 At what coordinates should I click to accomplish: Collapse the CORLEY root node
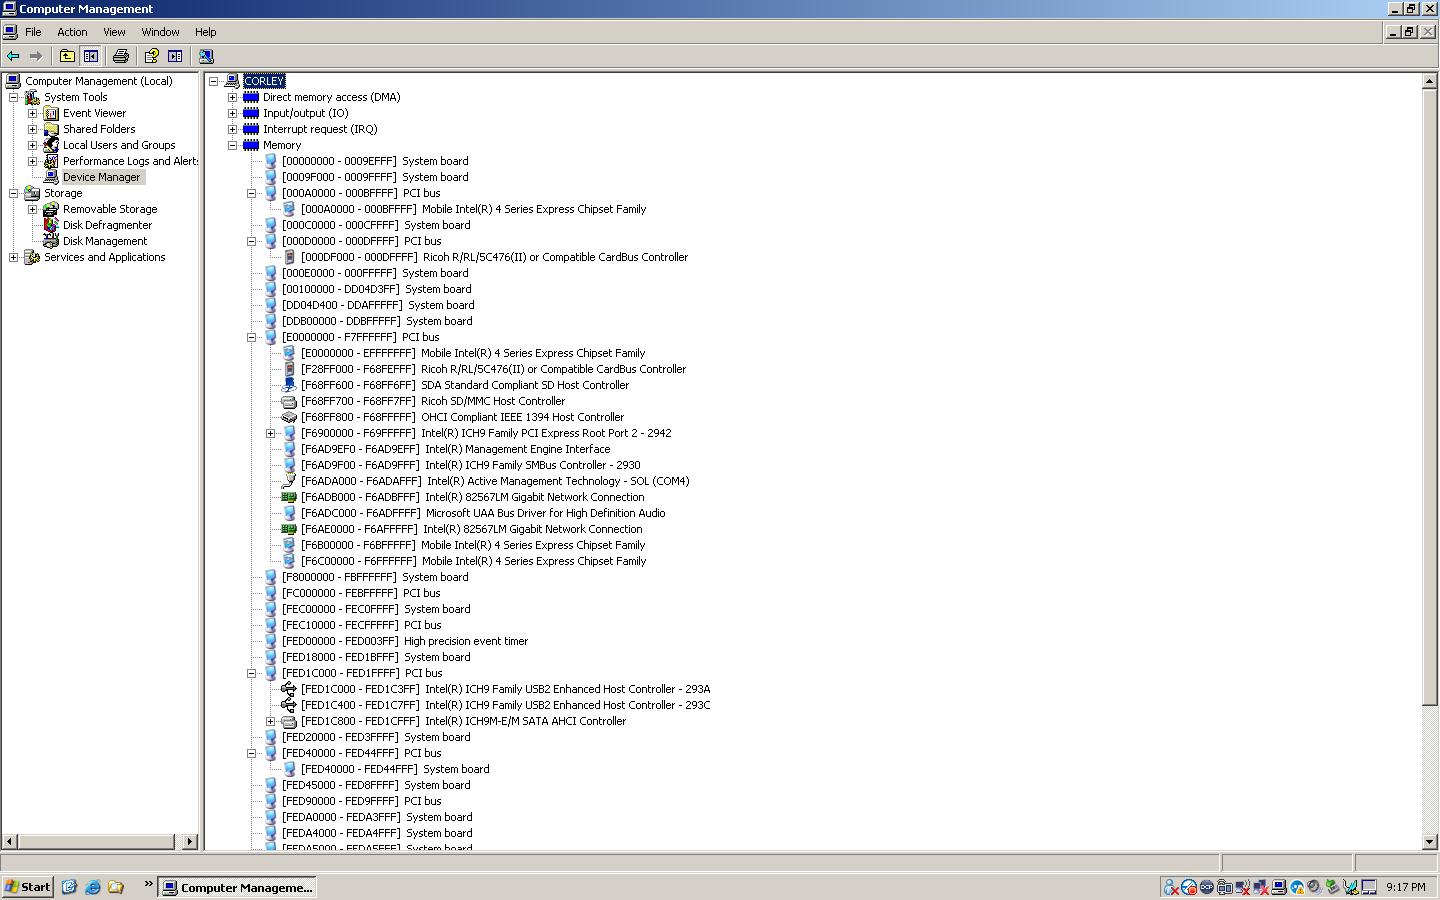click(x=213, y=81)
